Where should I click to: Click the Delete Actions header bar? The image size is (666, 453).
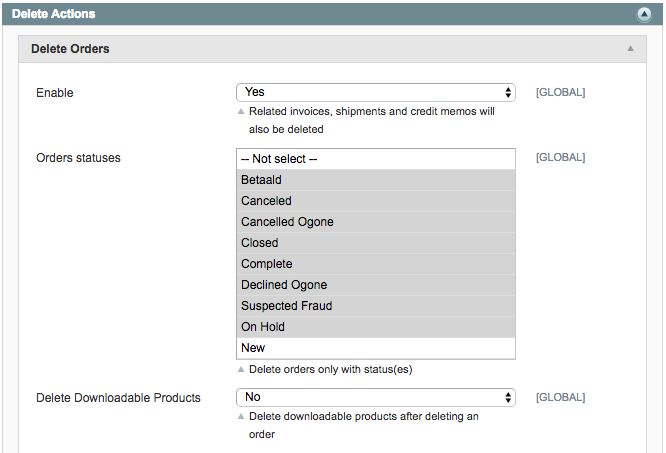[333, 14]
